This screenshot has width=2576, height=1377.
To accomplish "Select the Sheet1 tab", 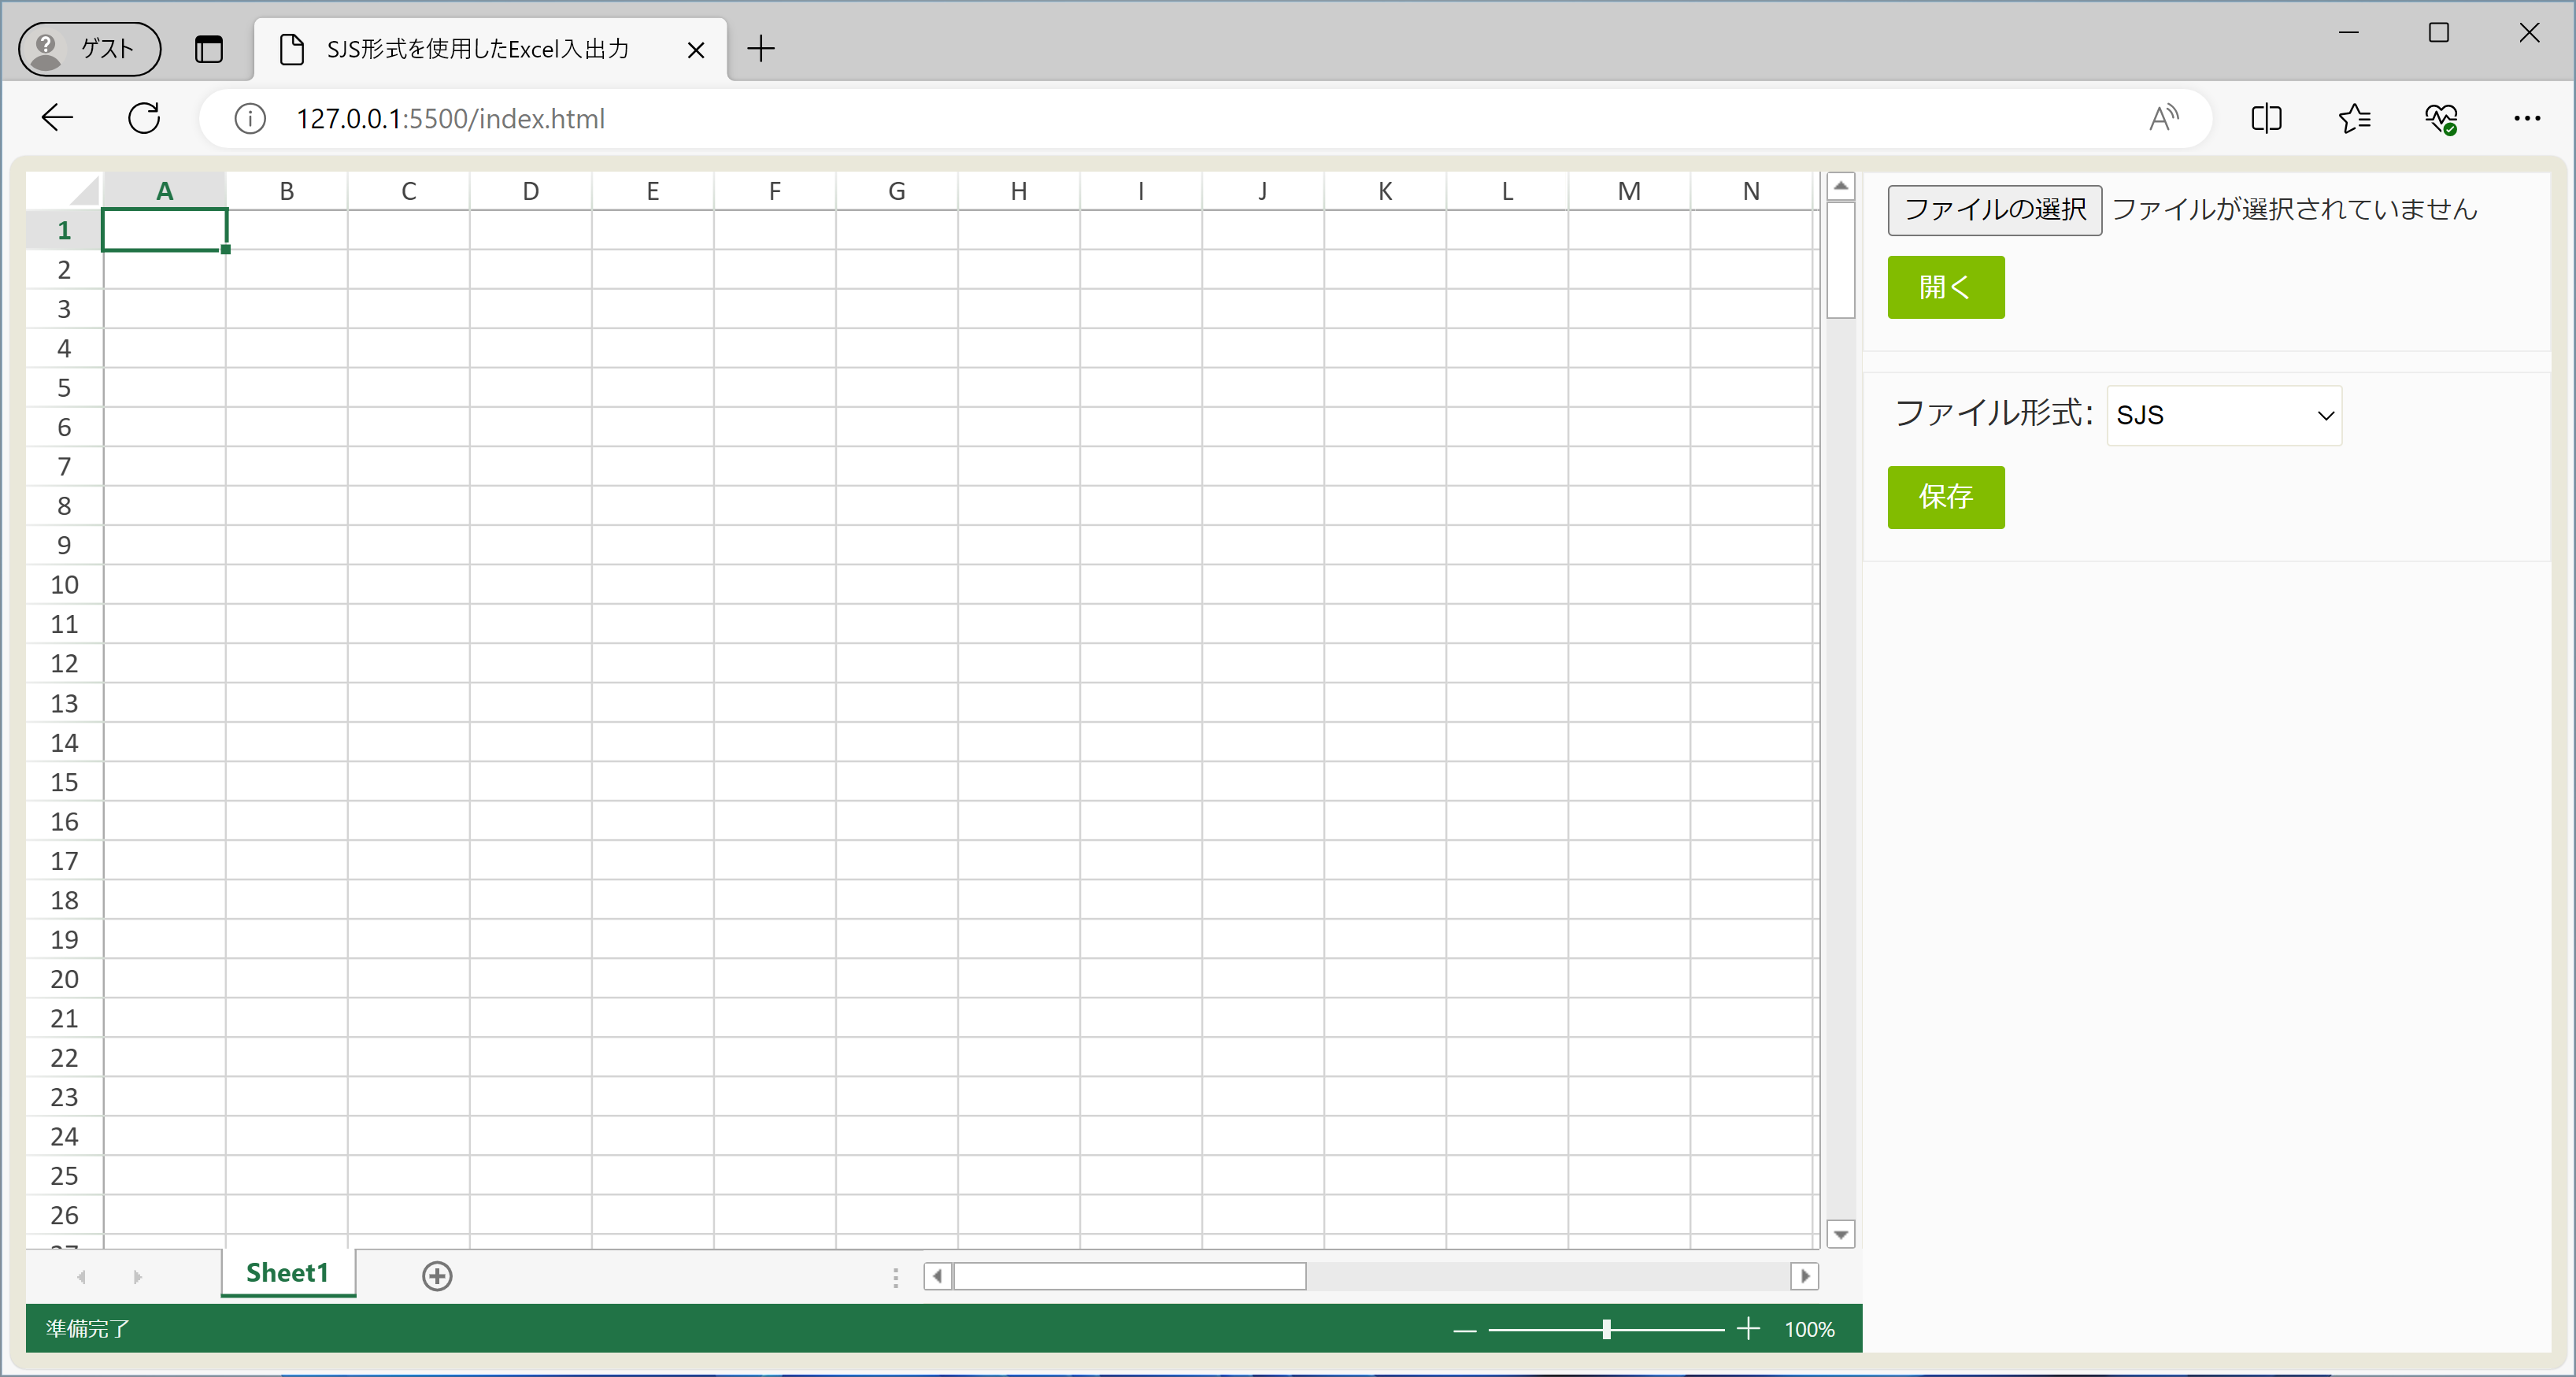I will point(287,1273).
